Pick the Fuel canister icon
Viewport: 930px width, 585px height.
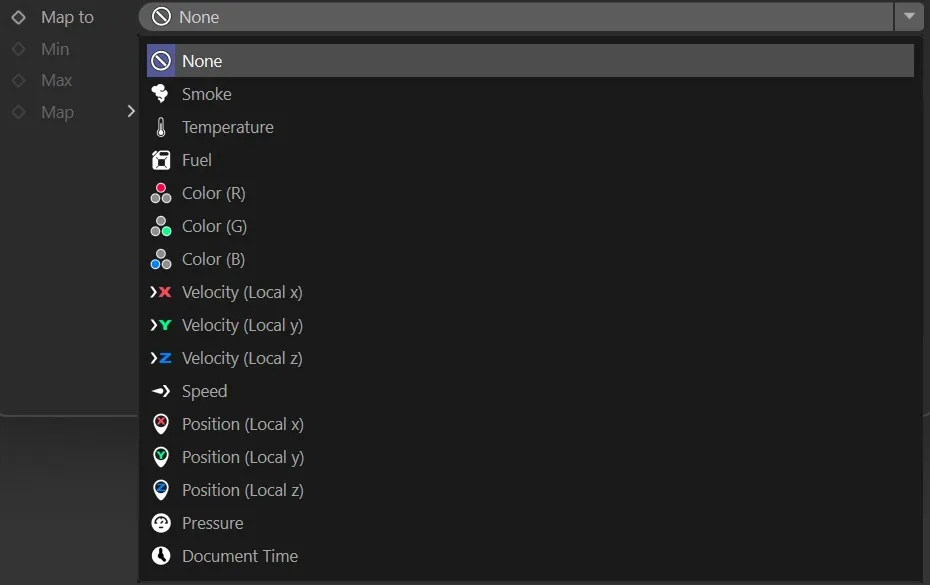click(161, 160)
